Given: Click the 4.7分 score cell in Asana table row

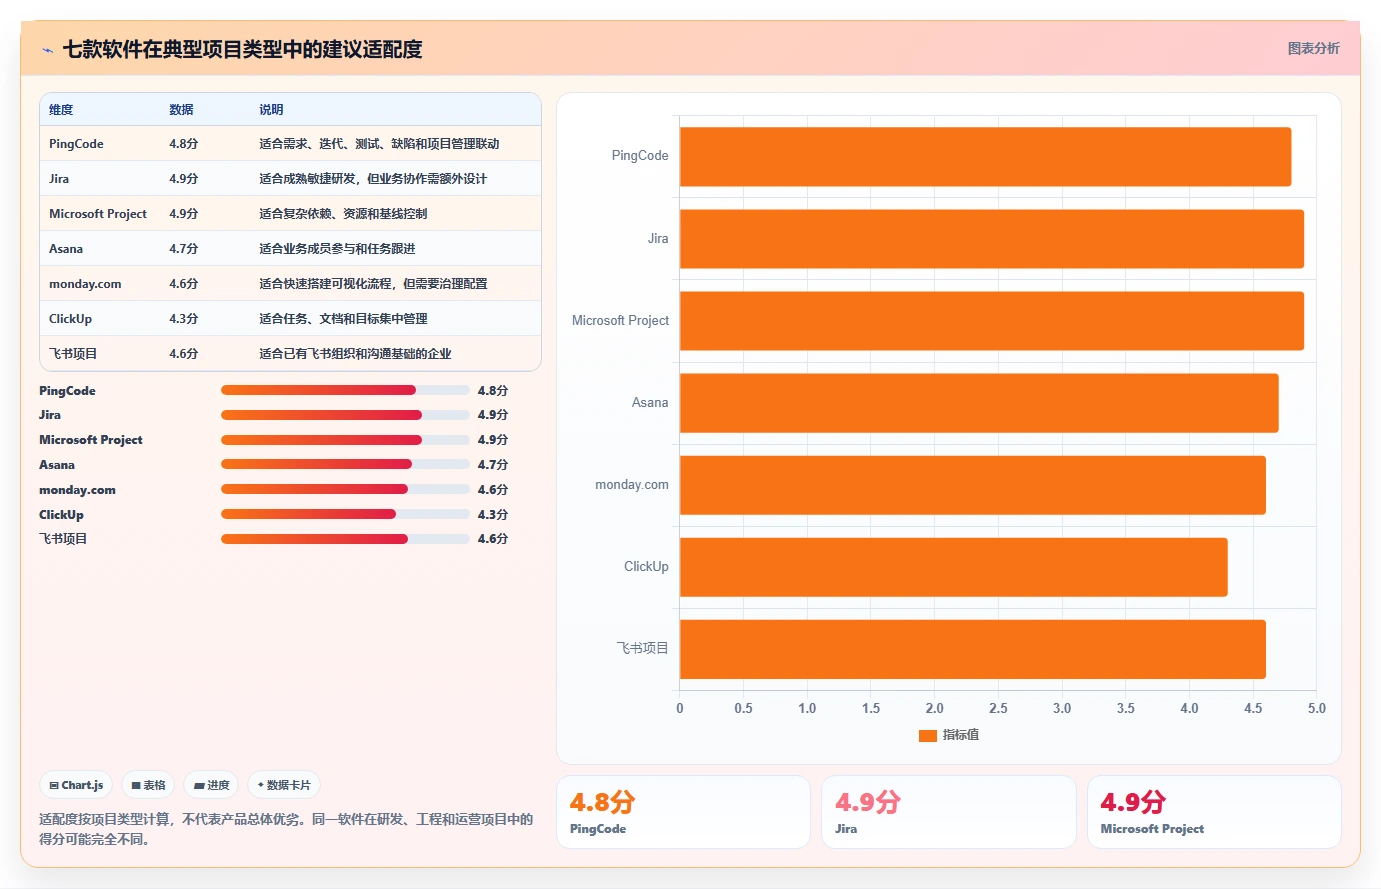Looking at the screenshot, I should coord(184,249).
